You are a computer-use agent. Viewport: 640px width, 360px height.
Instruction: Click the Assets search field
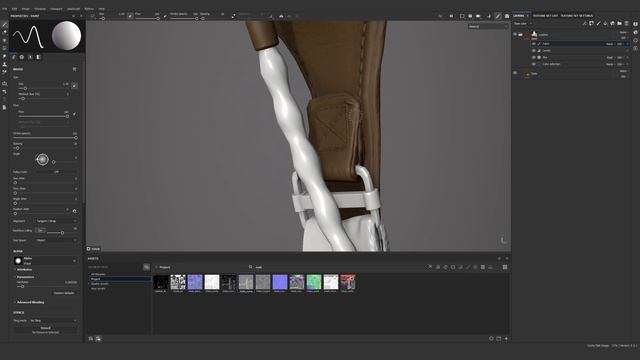click(x=335, y=267)
